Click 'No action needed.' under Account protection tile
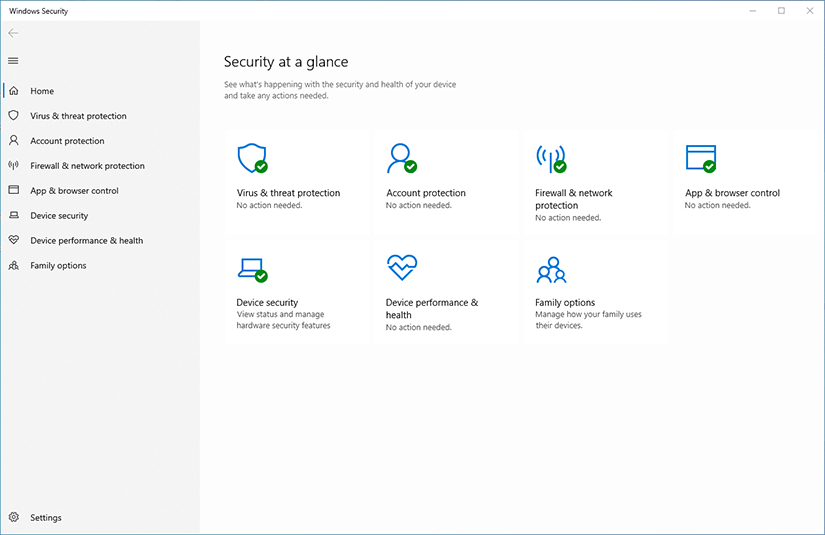825x535 pixels. point(419,205)
